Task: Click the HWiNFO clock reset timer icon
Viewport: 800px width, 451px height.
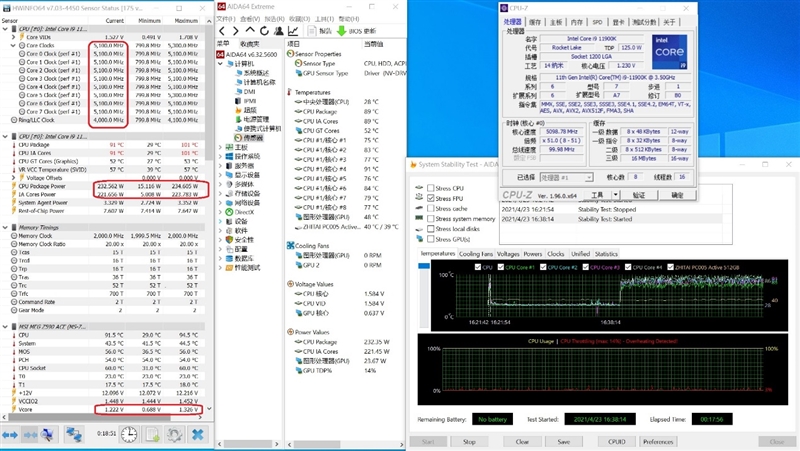Action: pos(129,435)
